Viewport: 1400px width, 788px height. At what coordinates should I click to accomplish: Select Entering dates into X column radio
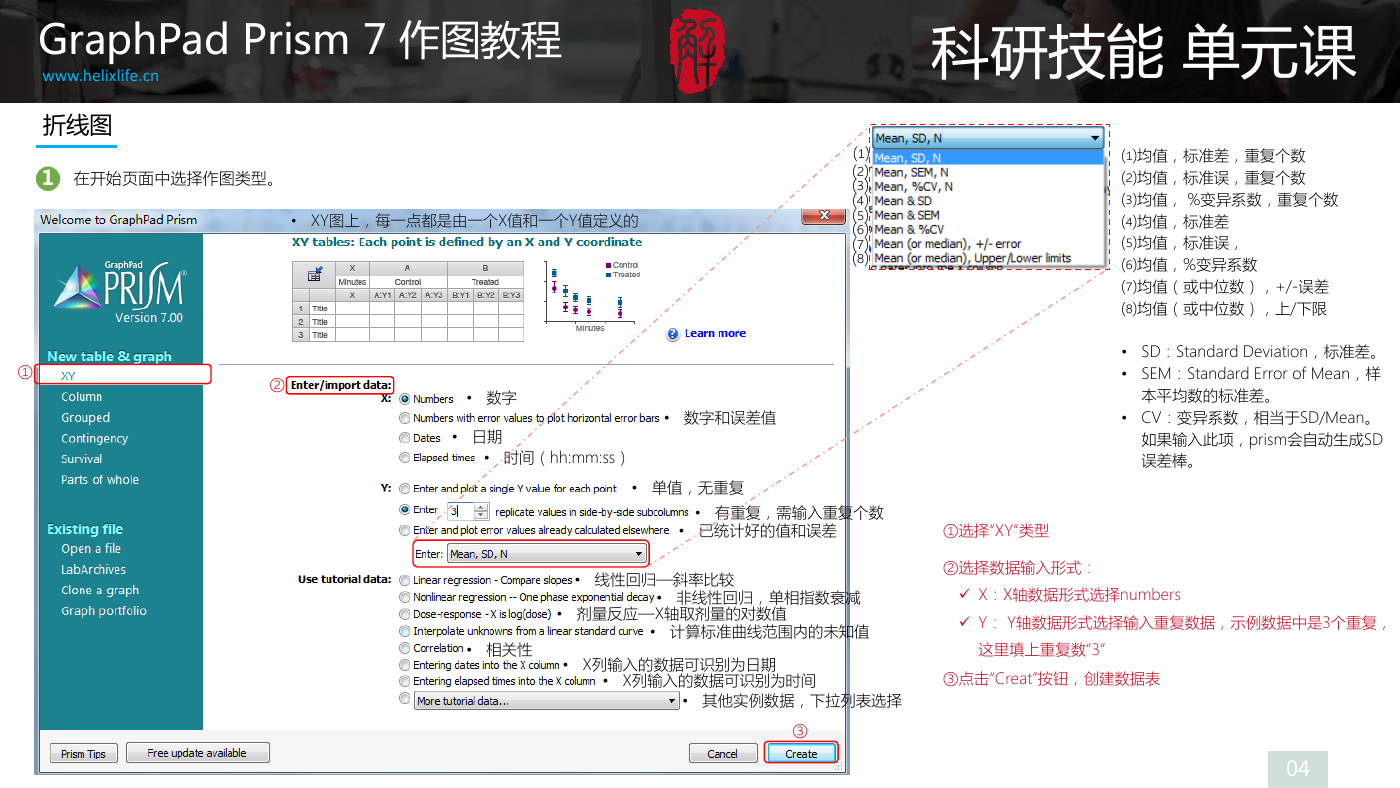(x=404, y=665)
